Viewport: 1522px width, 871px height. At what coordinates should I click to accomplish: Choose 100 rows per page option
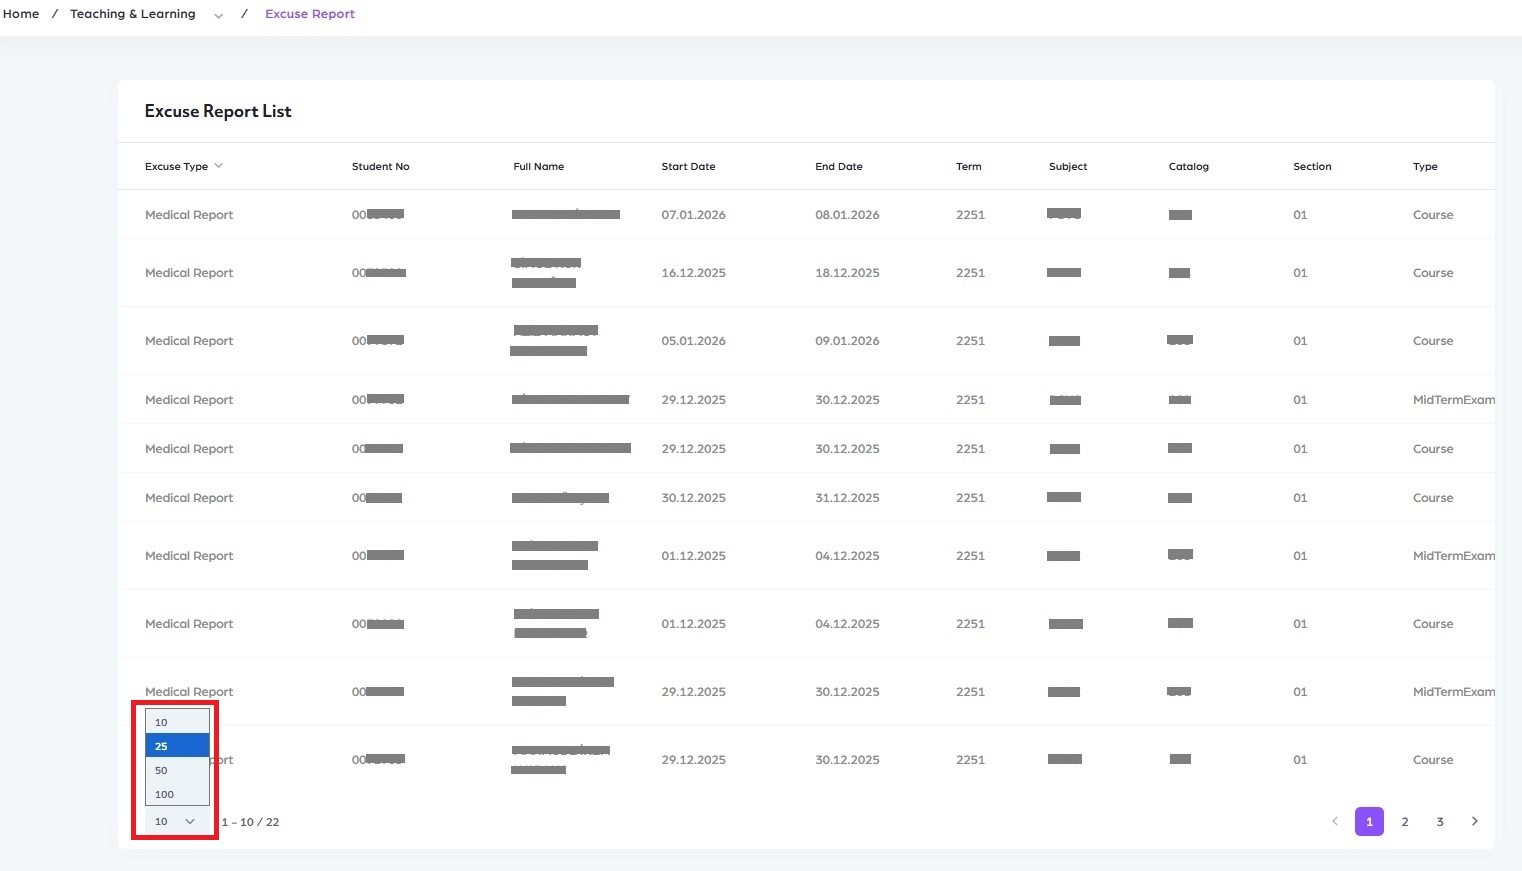[177, 794]
